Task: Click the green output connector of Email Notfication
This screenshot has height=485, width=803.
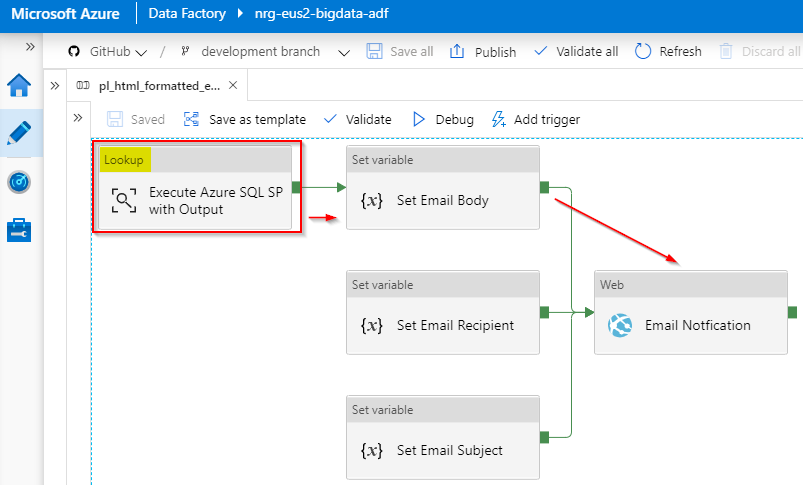Action: pos(792,312)
